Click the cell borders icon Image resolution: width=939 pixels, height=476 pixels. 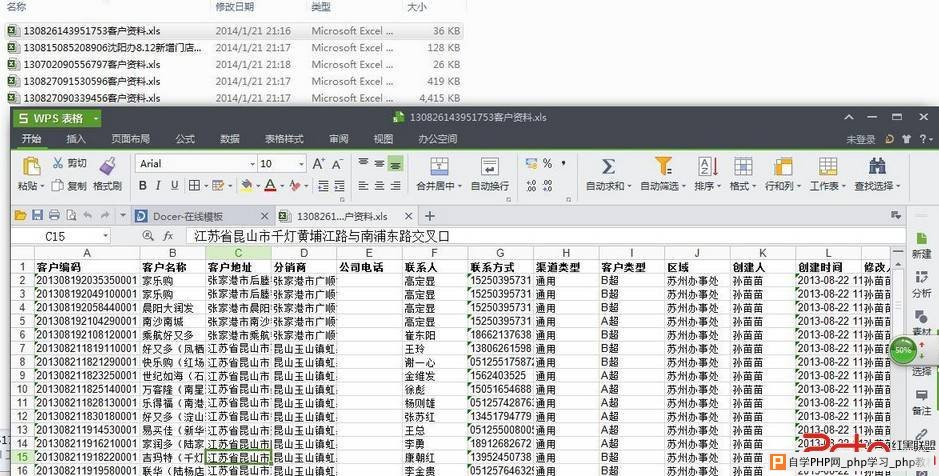[x=194, y=186]
